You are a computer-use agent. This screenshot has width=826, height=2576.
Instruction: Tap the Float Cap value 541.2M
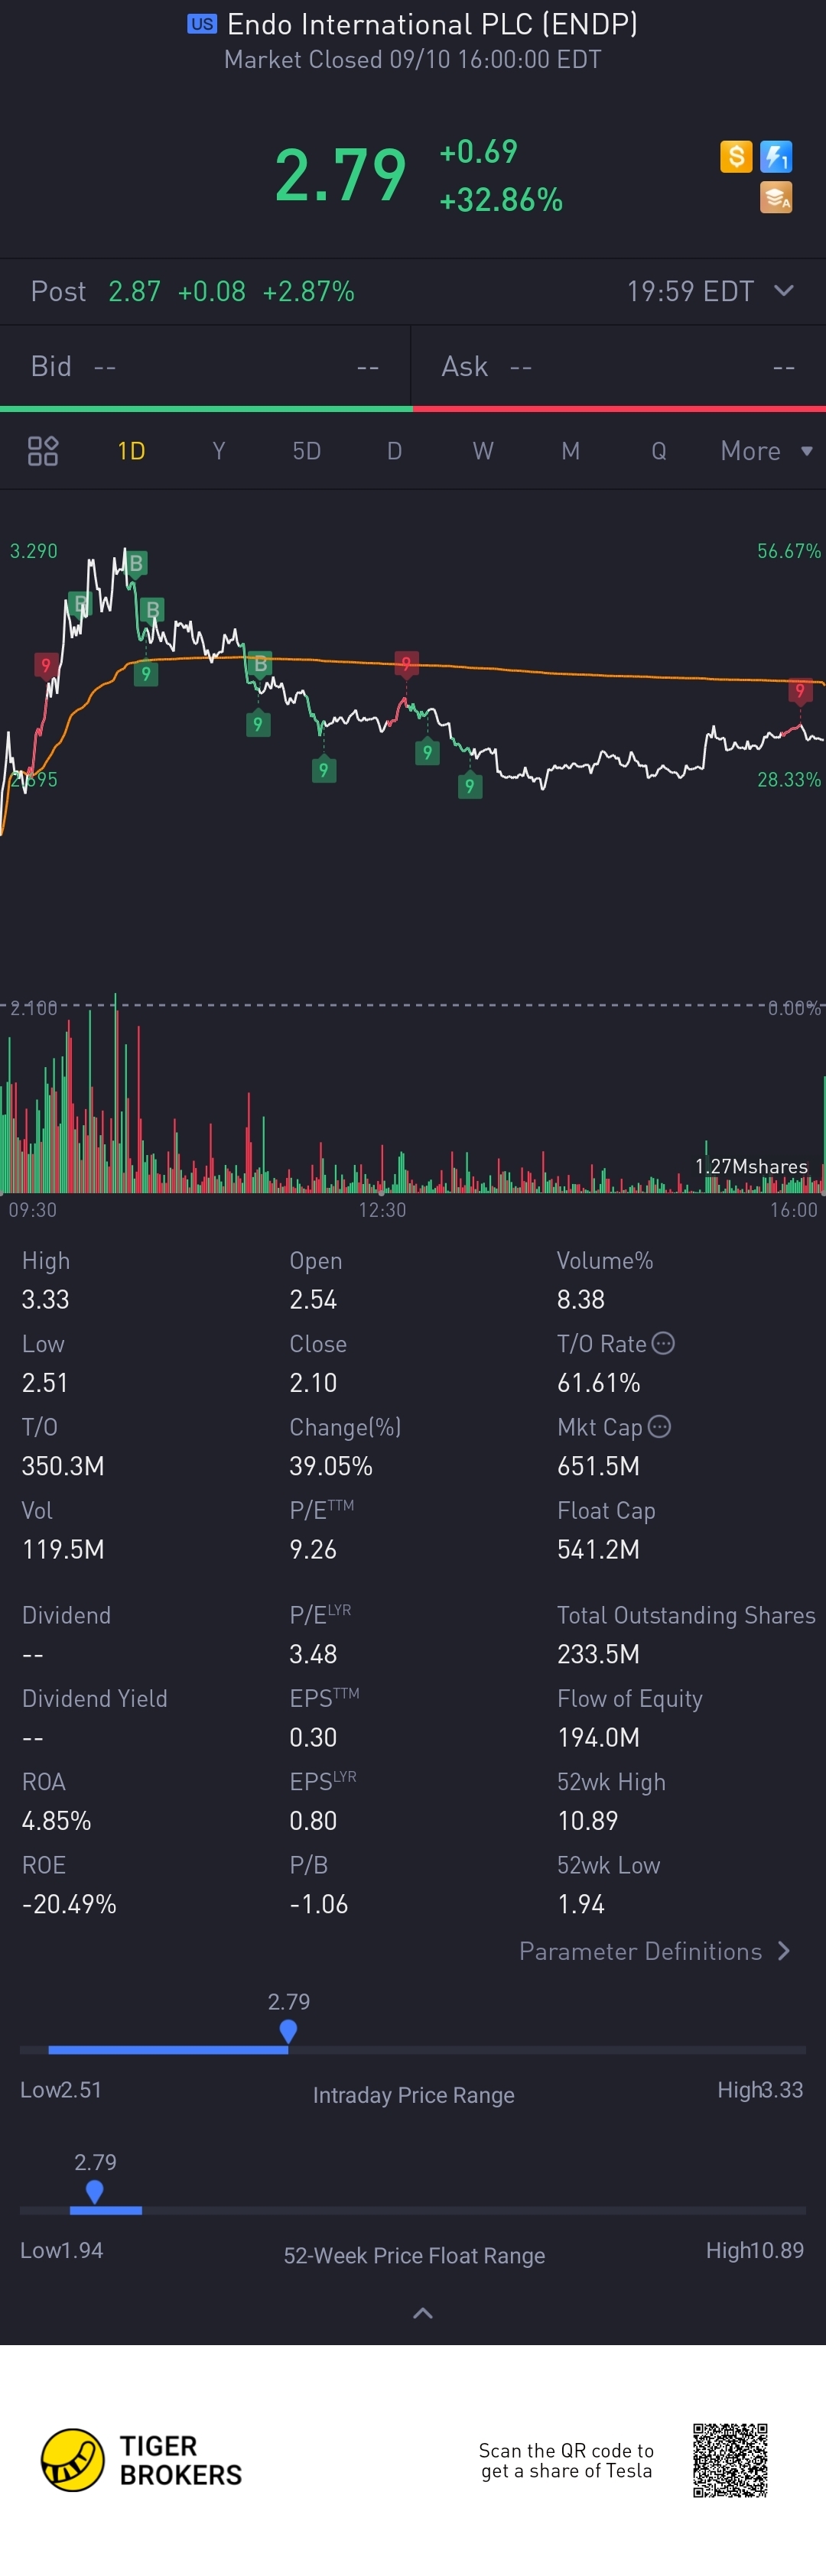coord(598,1549)
